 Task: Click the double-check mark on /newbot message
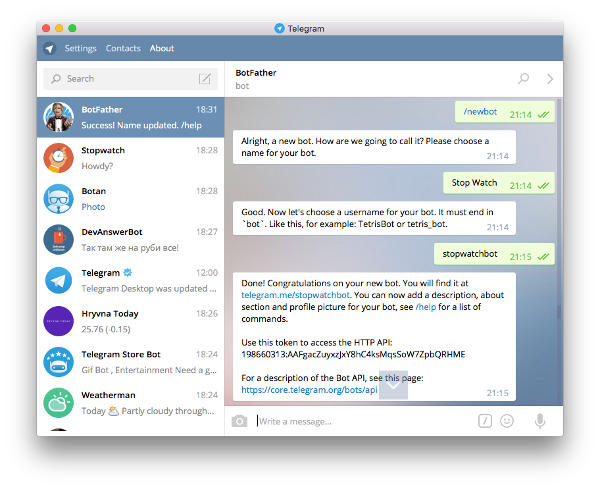click(x=543, y=114)
